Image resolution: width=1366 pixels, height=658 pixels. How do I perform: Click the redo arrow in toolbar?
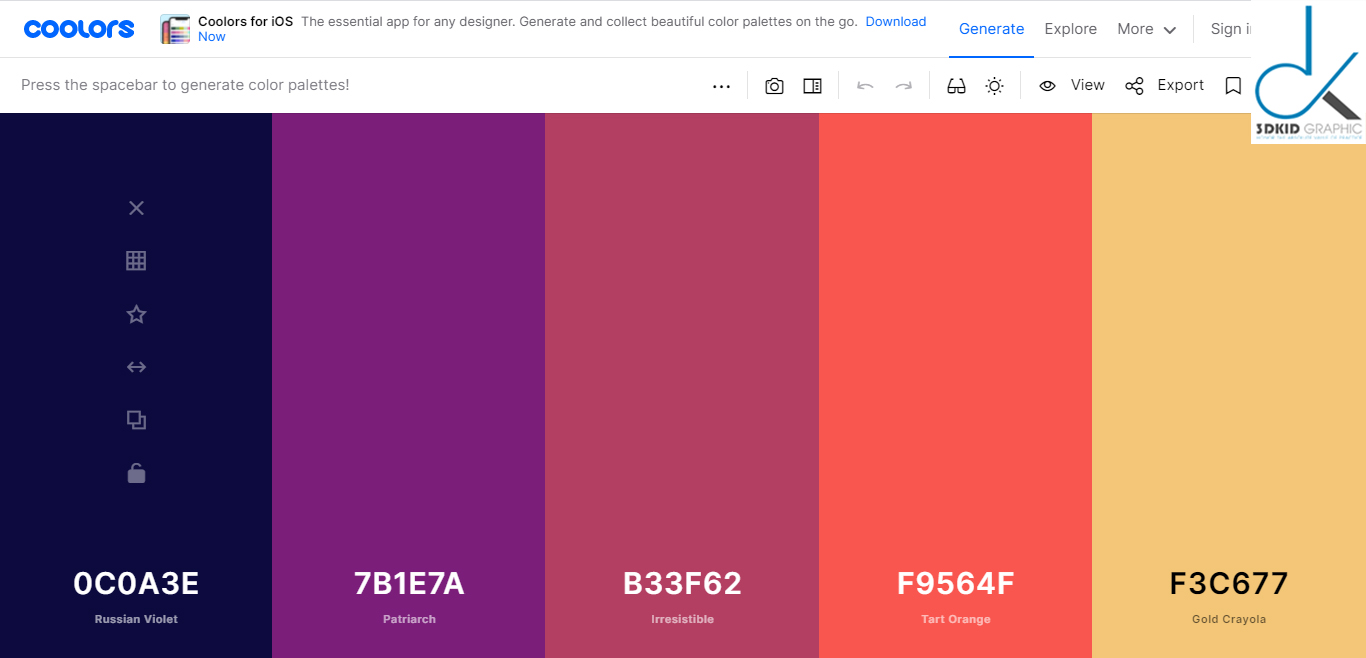(904, 86)
